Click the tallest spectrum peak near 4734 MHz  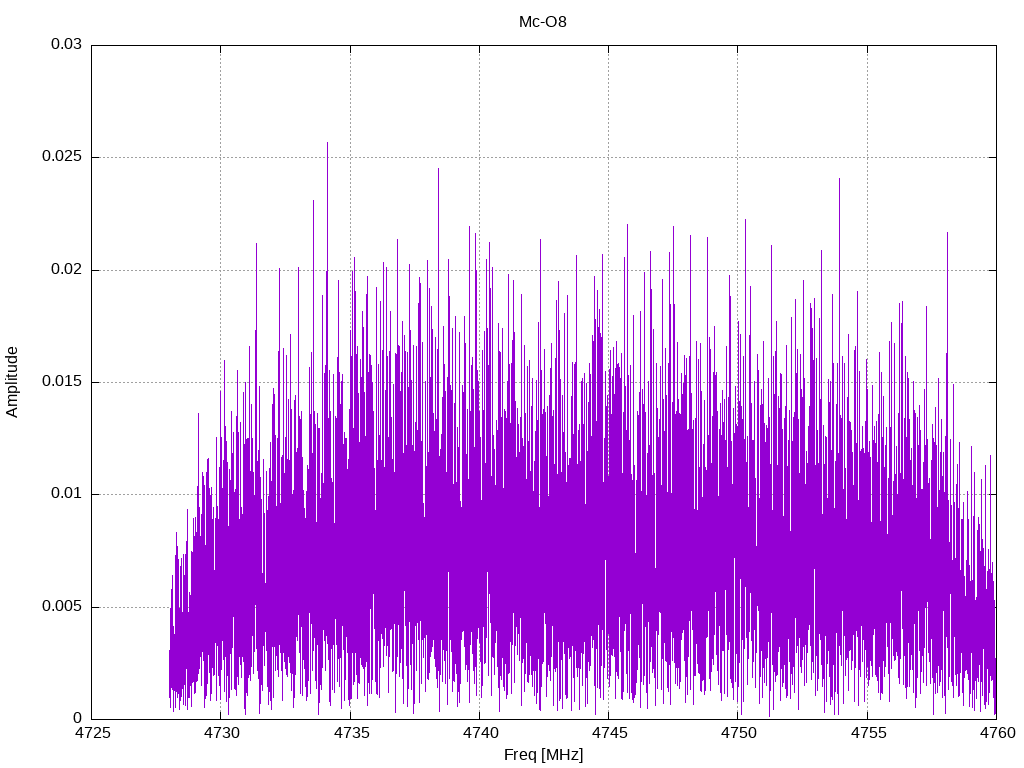click(327, 143)
